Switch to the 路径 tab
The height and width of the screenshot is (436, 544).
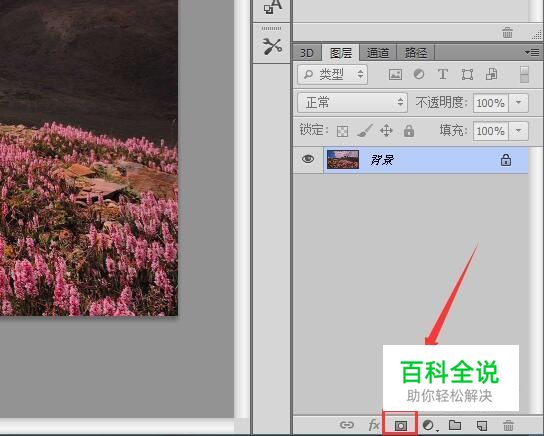coord(415,53)
